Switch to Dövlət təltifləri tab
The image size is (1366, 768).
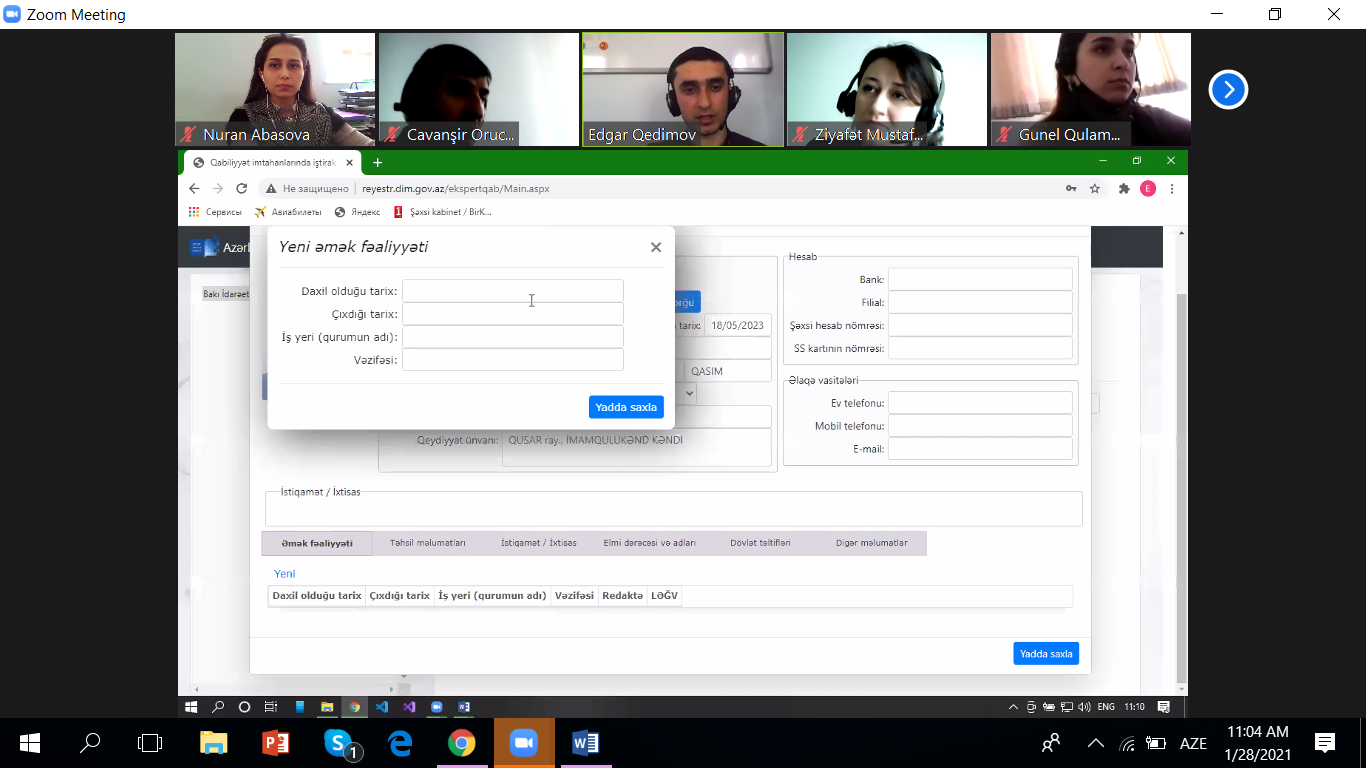tap(760, 543)
